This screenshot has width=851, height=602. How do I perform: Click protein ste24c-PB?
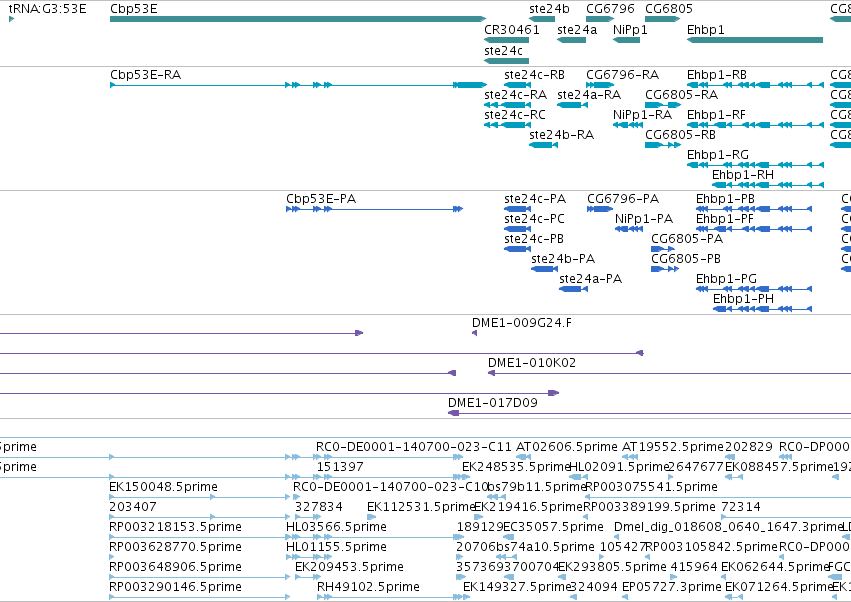[x=517, y=249]
